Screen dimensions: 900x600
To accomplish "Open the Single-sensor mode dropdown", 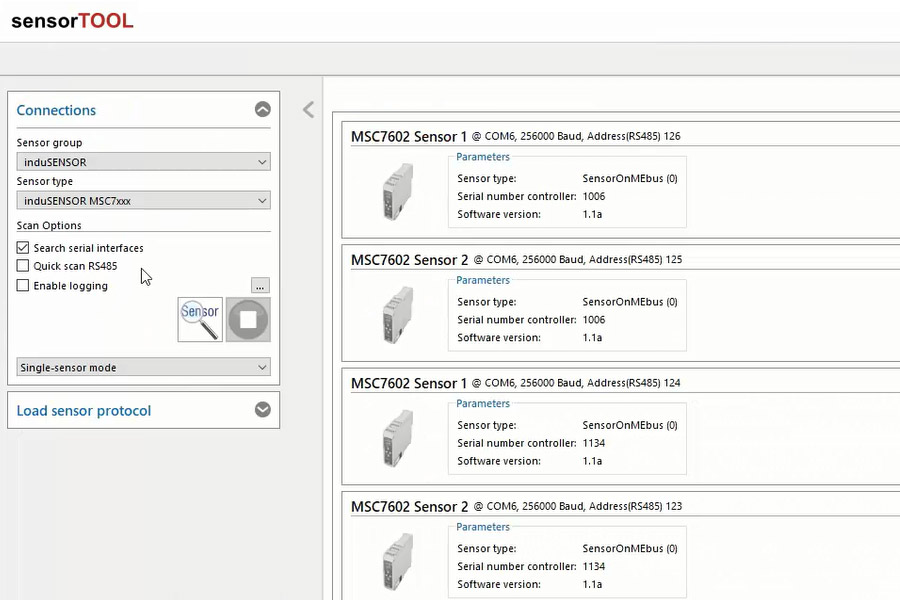I will point(143,368).
